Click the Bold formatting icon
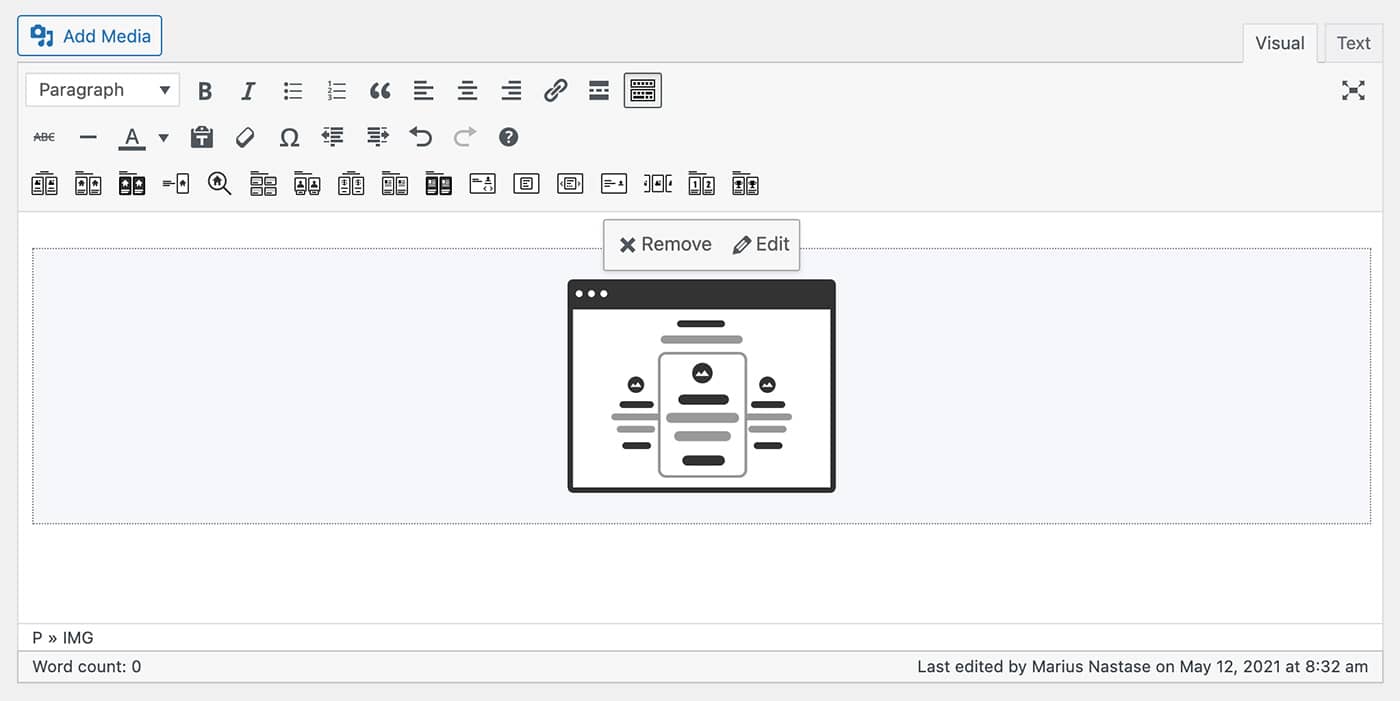The image size is (1400, 701). 205,91
